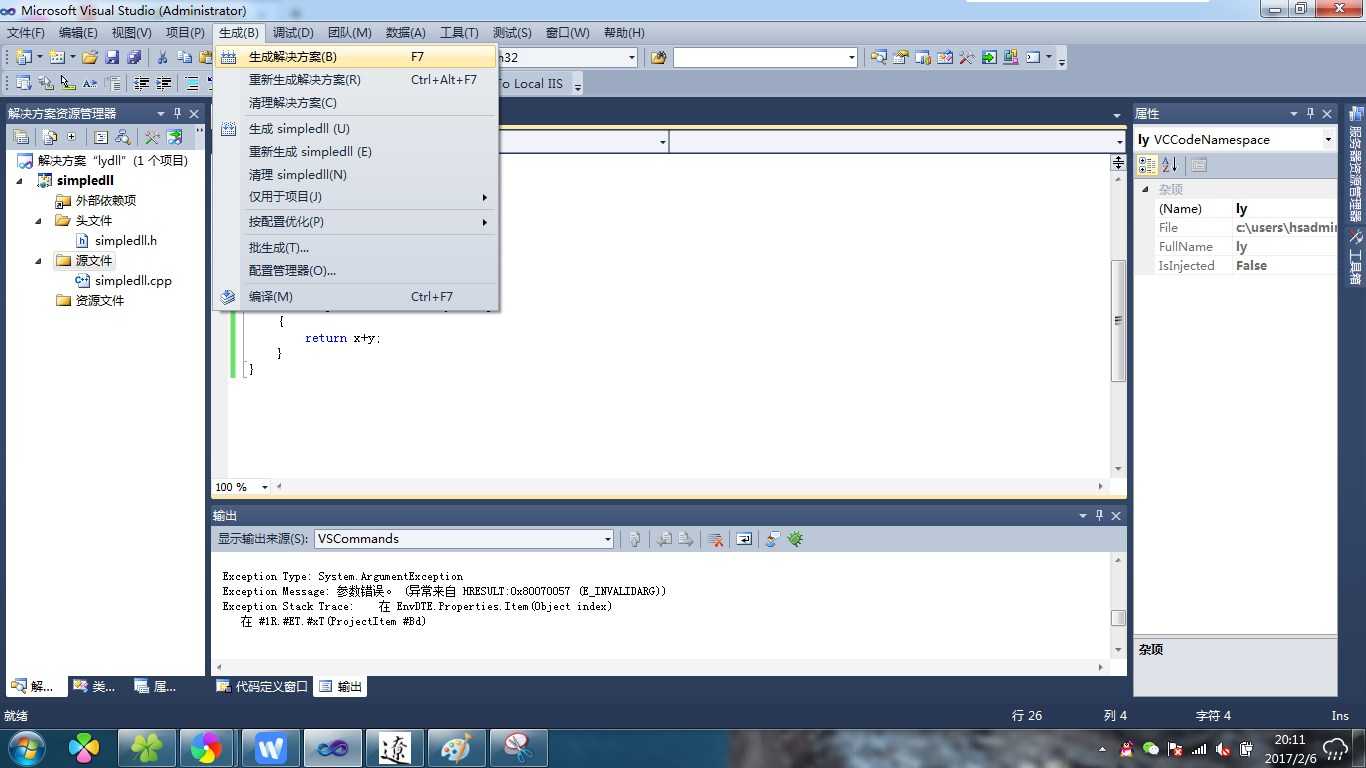Click Clear All icon in Output toolbar
The image size is (1366, 768).
(x=716, y=539)
